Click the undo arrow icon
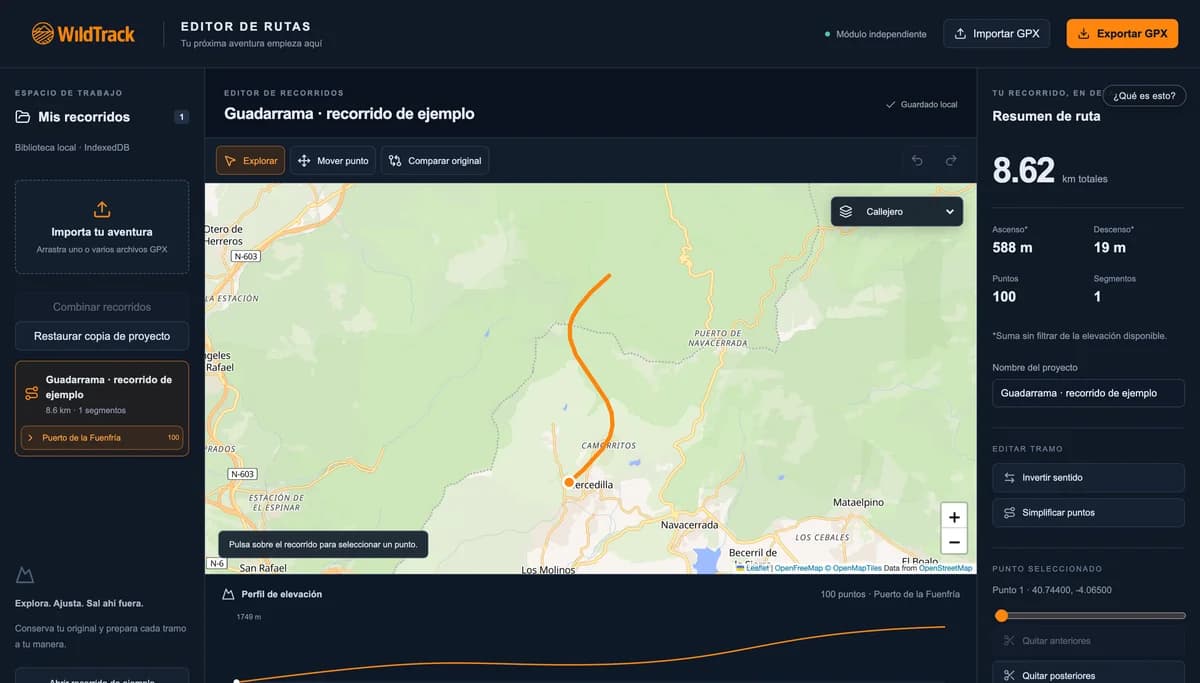 [x=917, y=161]
